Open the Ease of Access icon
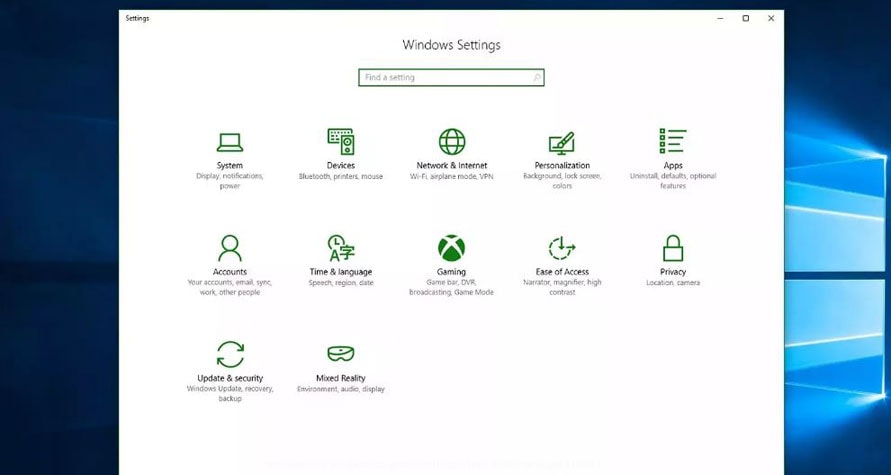The height and width of the screenshot is (475, 891). [x=562, y=248]
